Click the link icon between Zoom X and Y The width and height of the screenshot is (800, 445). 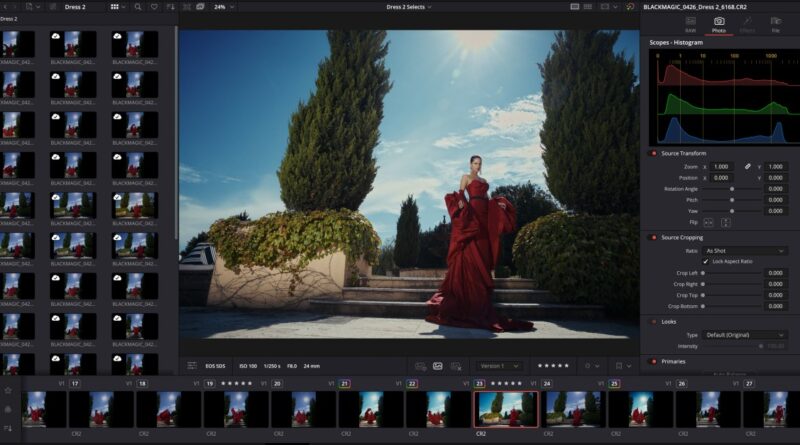(747, 166)
